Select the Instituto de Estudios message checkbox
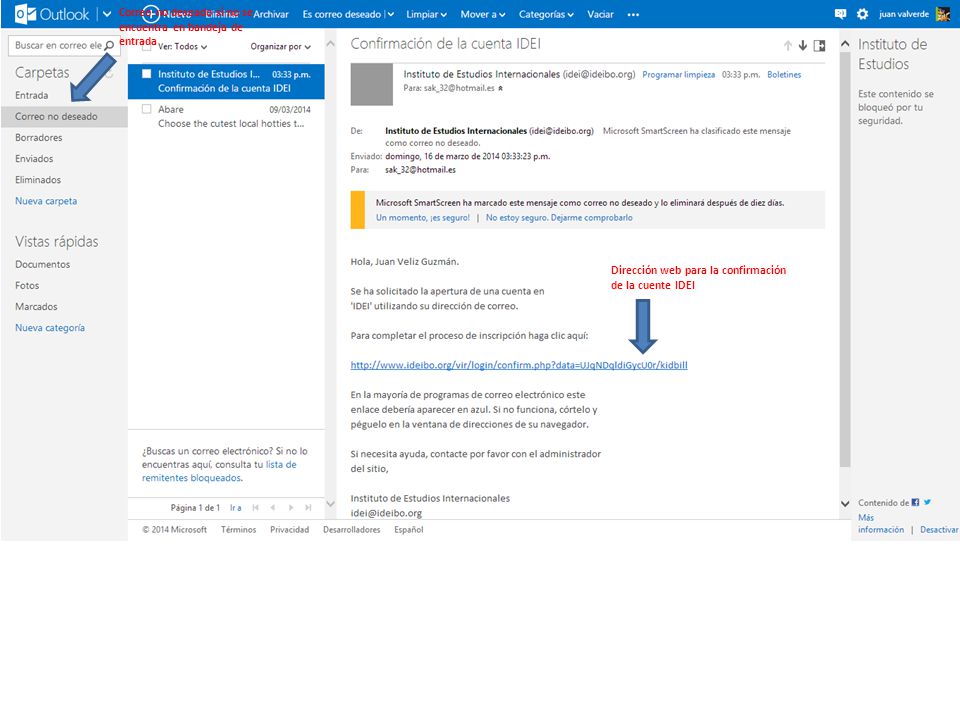The image size is (960, 720). (x=146, y=73)
